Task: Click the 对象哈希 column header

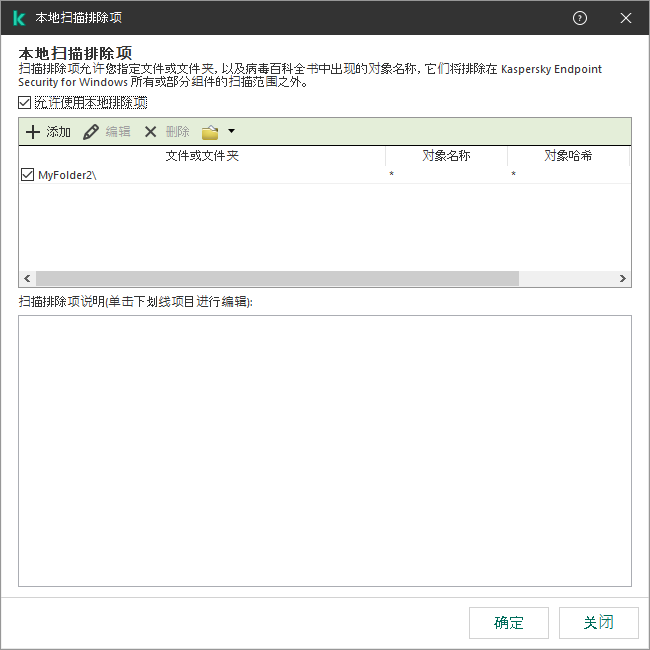Action: (x=568, y=156)
